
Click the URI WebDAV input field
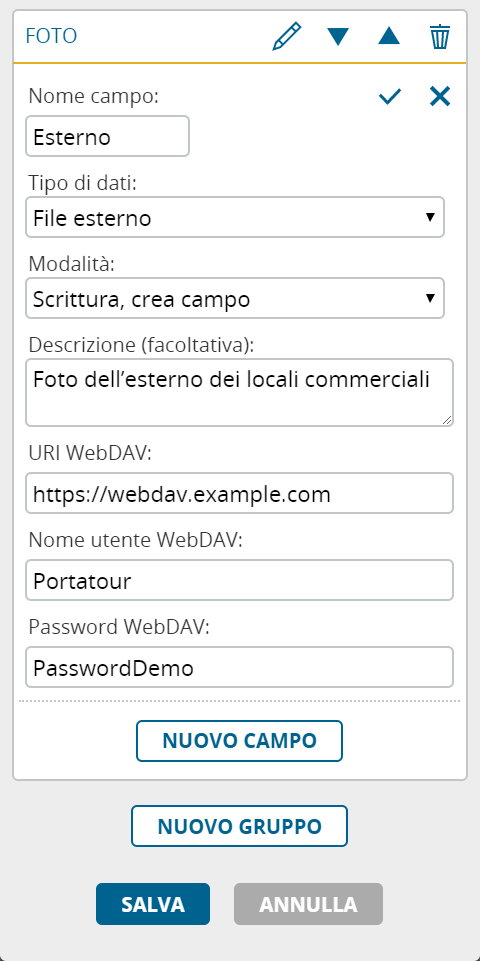tap(239, 493)
